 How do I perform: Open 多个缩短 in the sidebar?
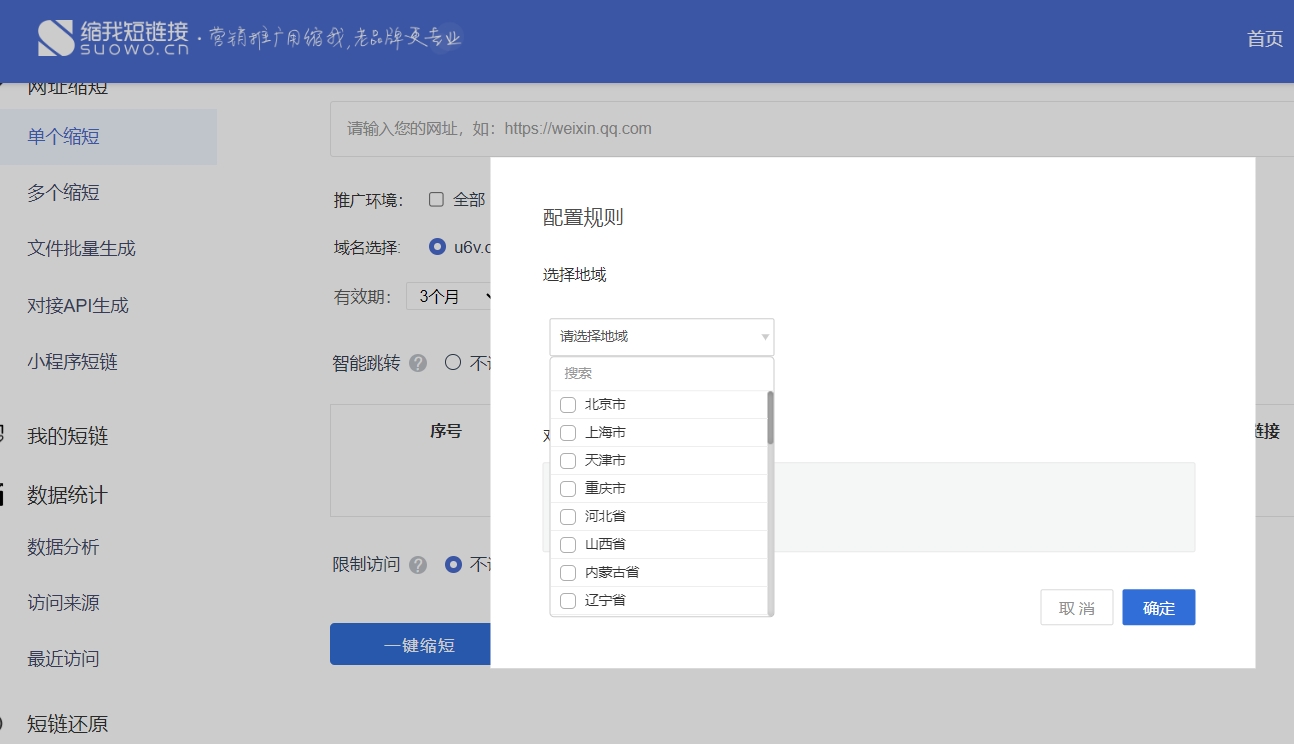[63, 193]
